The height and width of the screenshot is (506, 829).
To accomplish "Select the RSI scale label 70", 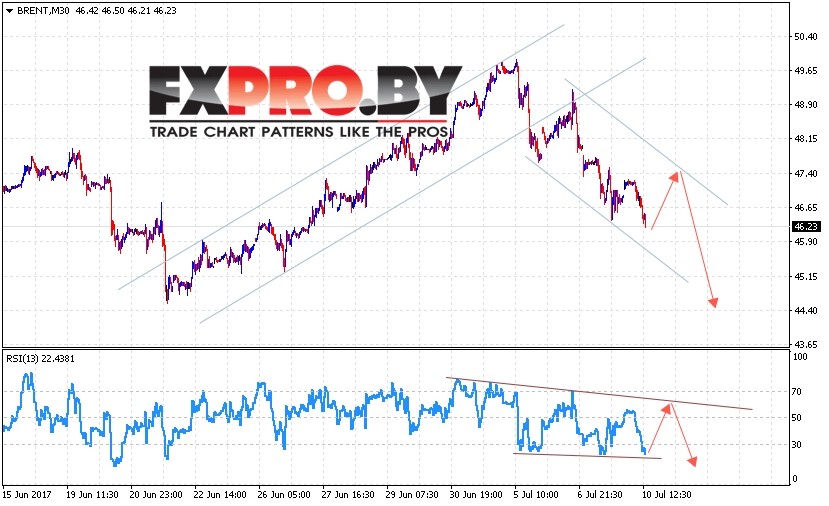I will tap(797, 392).
